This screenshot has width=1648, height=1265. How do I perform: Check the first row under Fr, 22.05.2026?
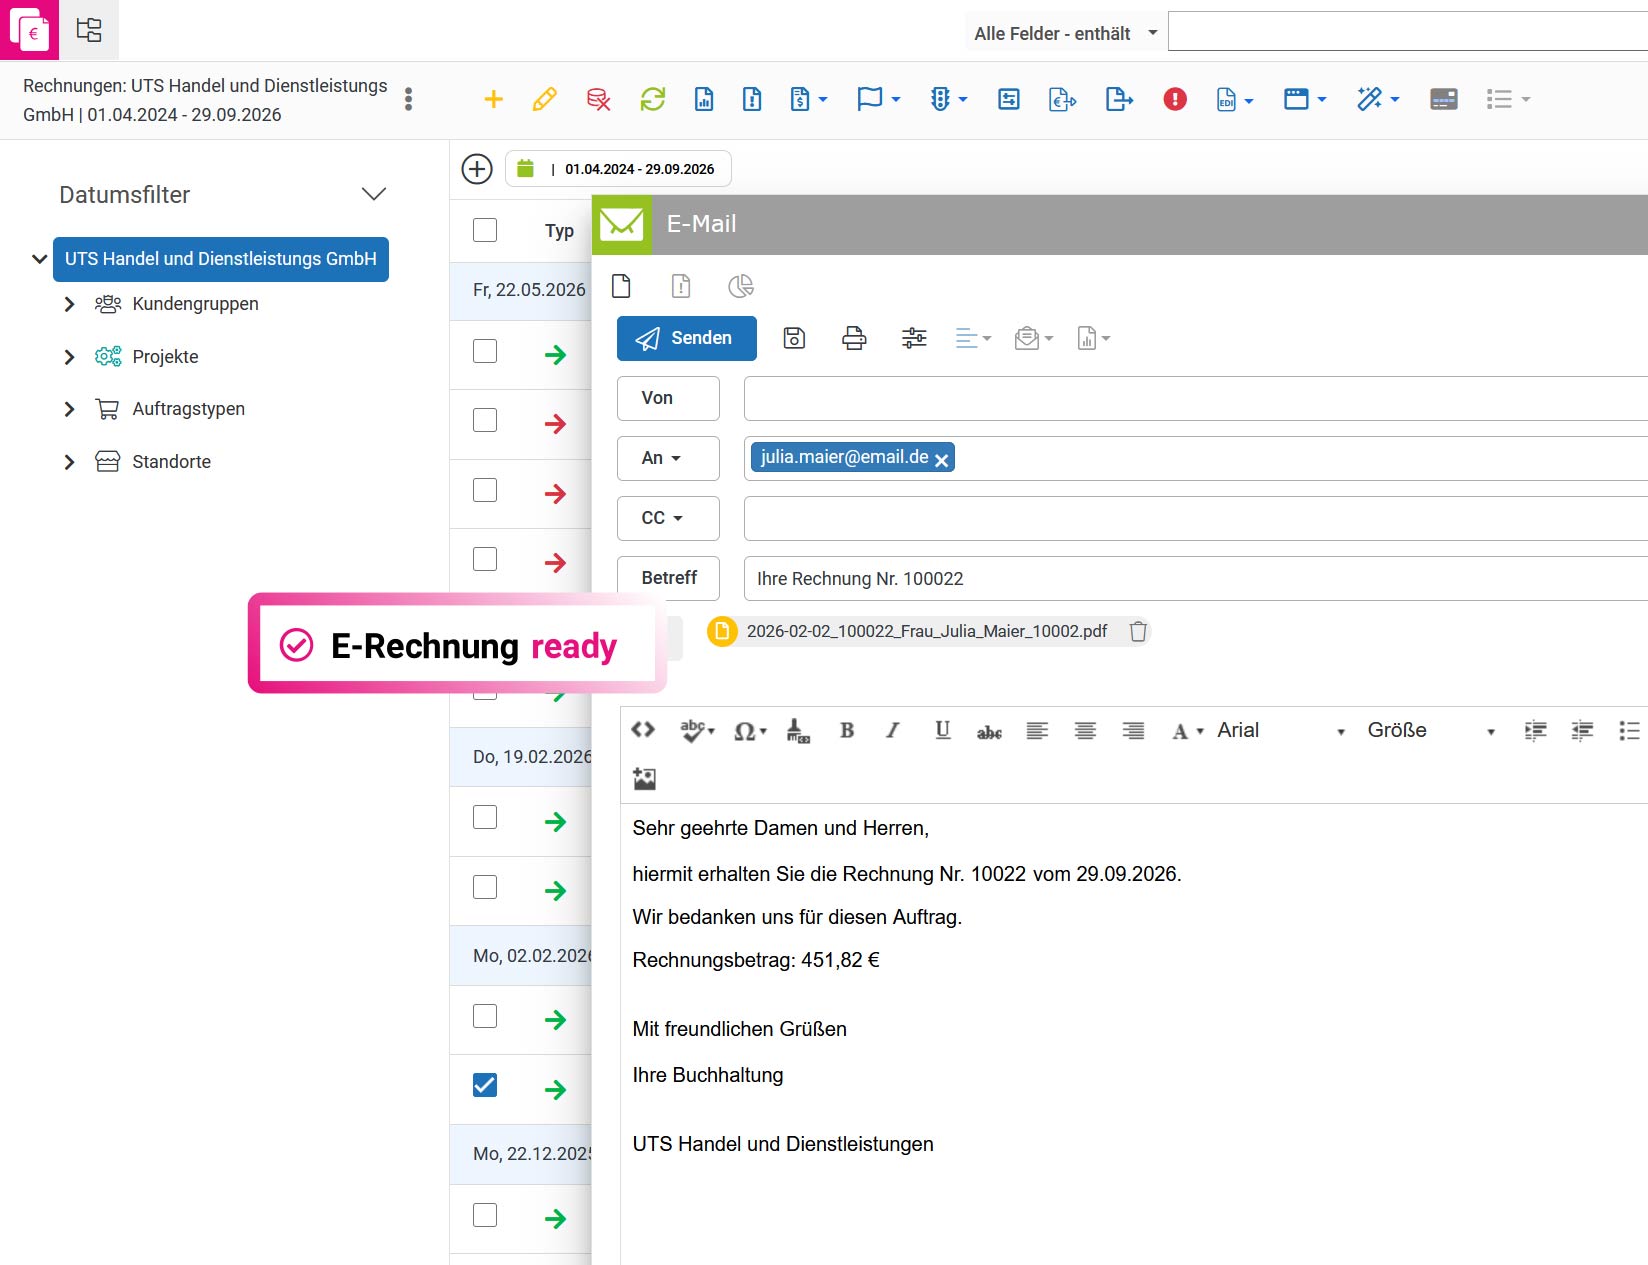click(x=485, y=351)
